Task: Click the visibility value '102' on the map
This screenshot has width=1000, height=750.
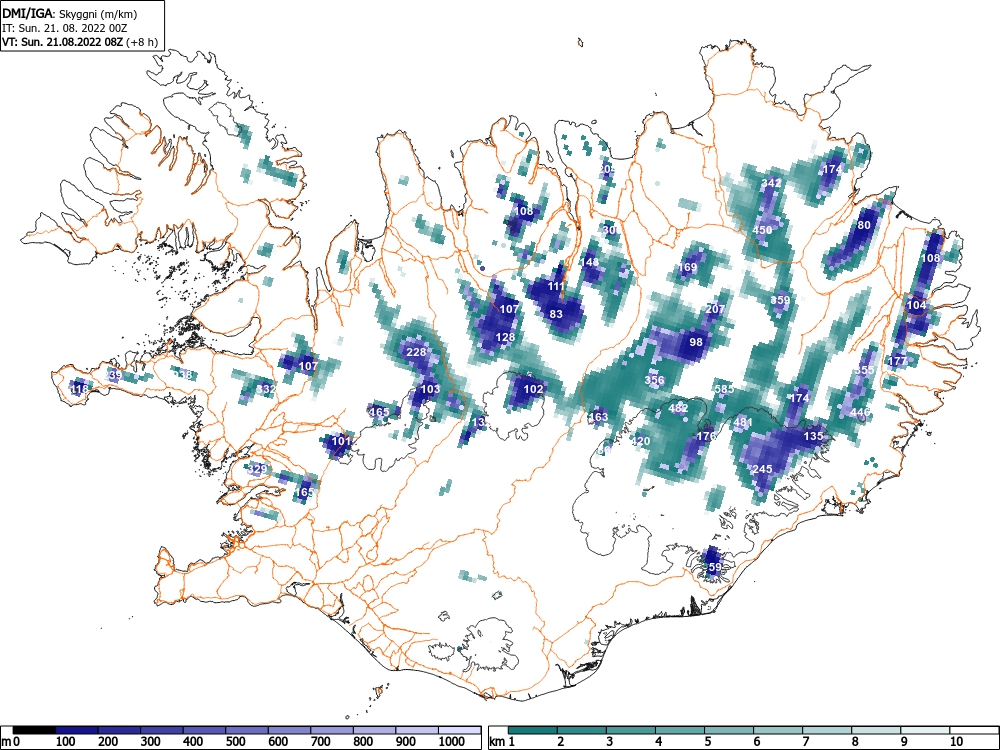Action: pyautogui.click(x=533, y=389)
